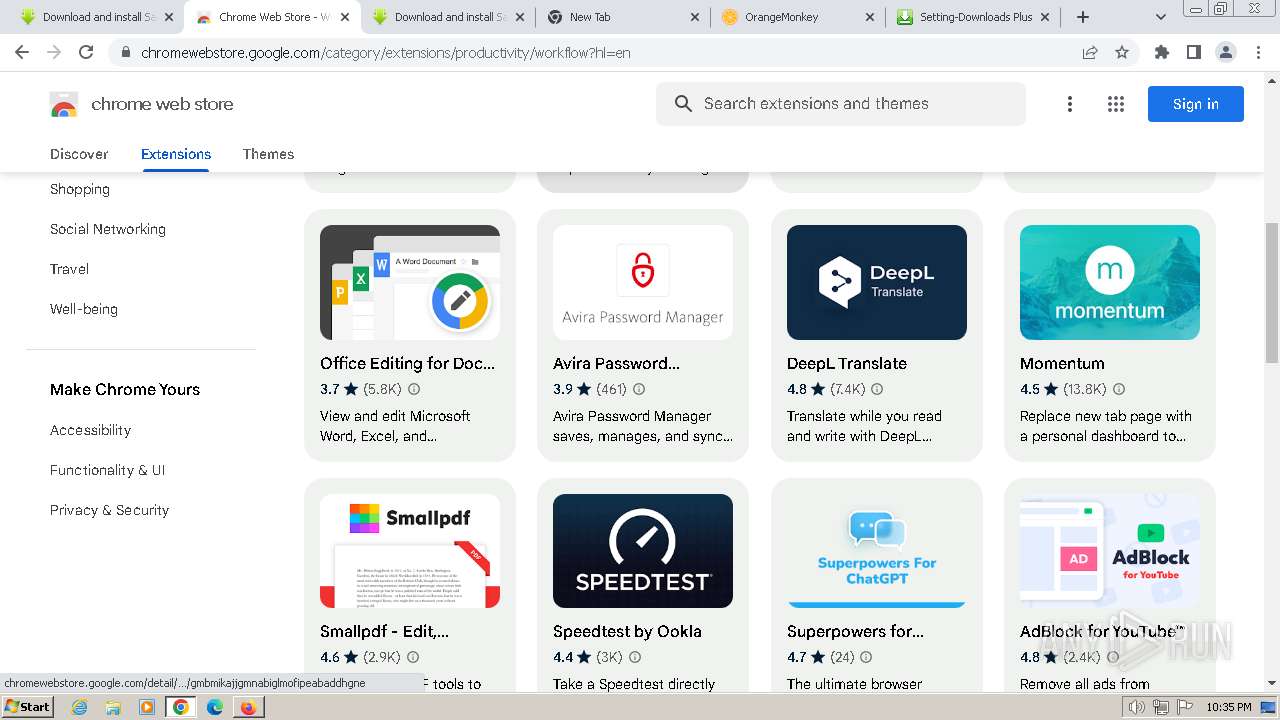Click the info icon next to Avira rating
Viewport: 1280px width, 720px height.
639,390
